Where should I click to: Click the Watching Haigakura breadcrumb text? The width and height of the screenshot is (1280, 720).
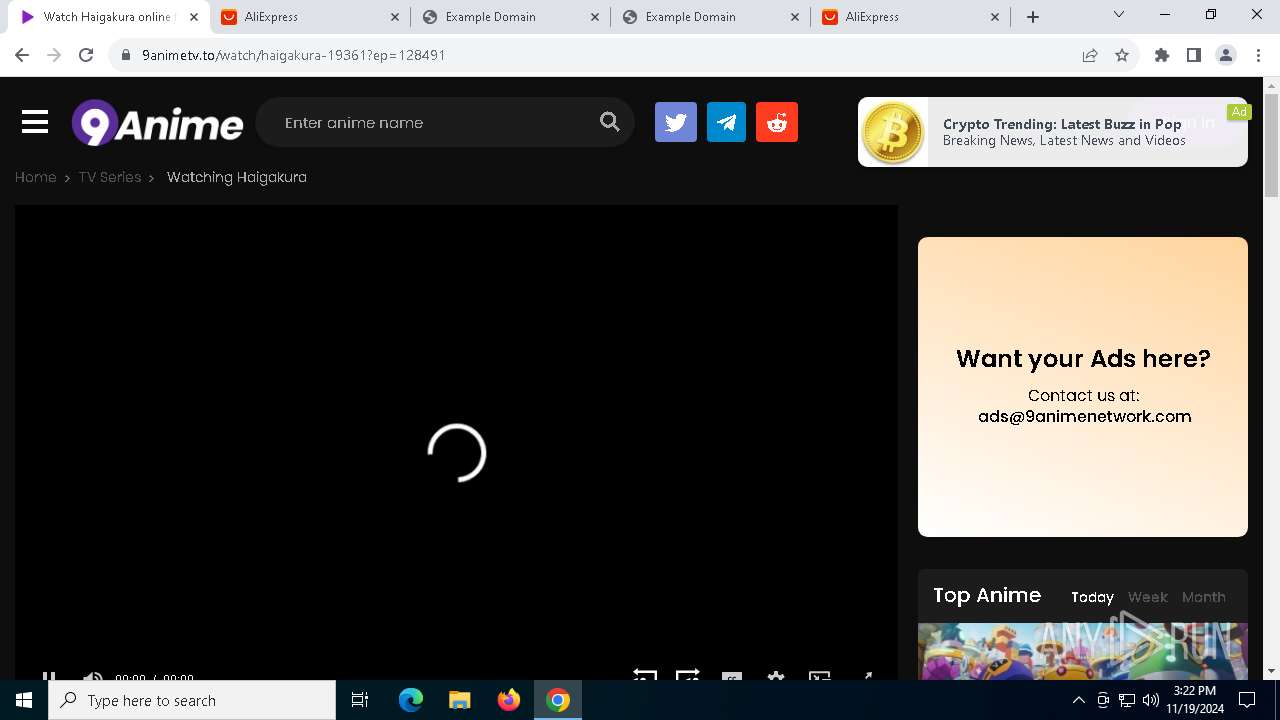click(237, 177)
